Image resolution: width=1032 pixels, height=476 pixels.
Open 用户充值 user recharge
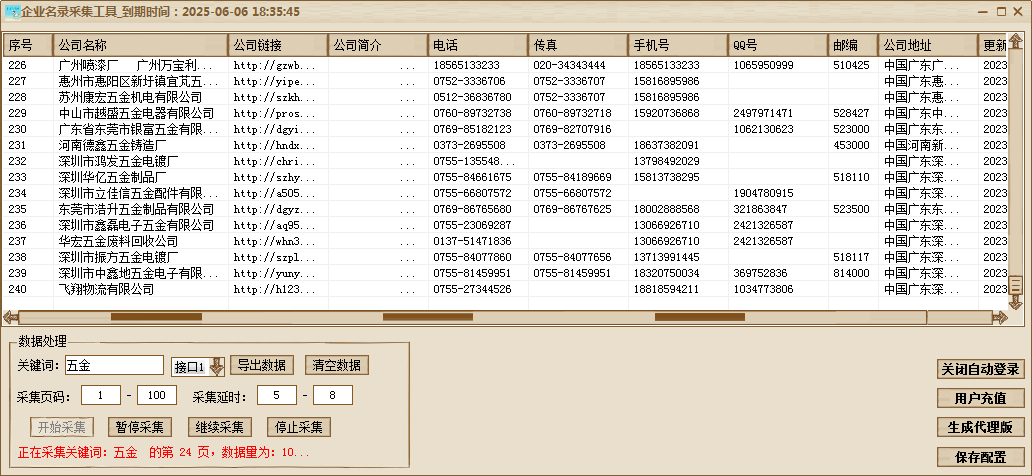[980, 398]
